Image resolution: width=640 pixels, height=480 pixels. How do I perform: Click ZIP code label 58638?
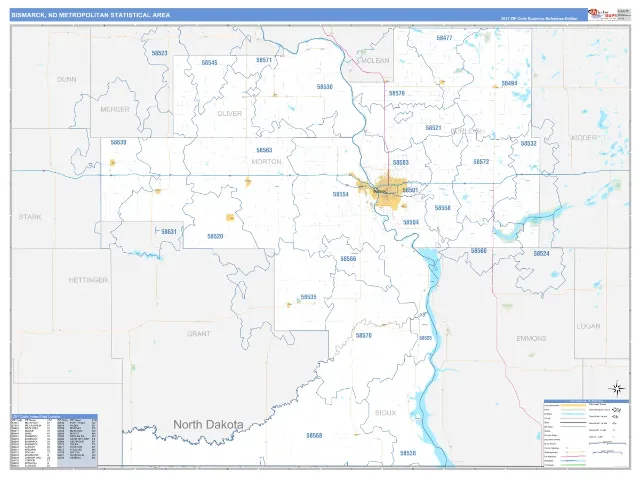[118, 142]
